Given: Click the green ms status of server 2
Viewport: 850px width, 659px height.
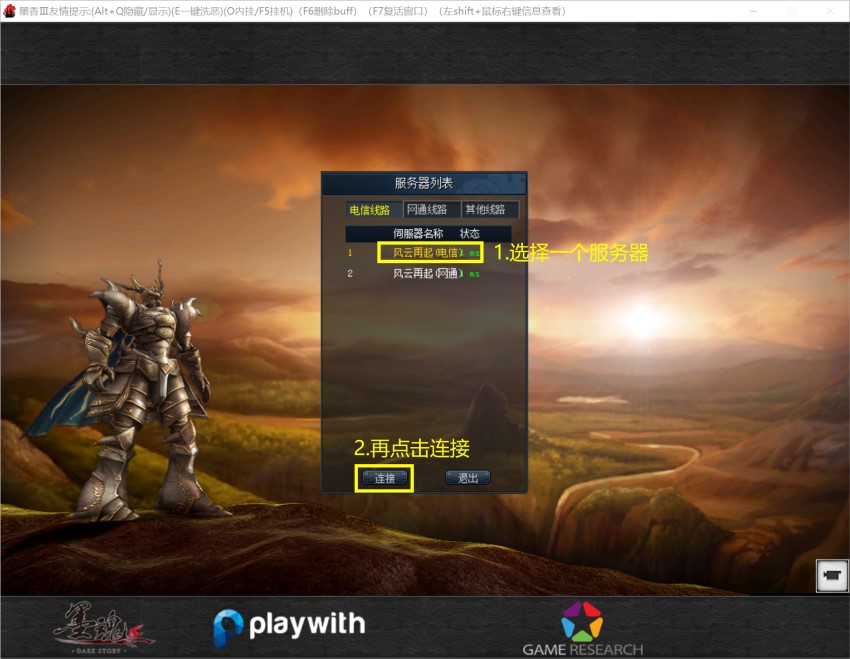Looking at the screenshot, I should pyautogui.click(x=474, y=274).
